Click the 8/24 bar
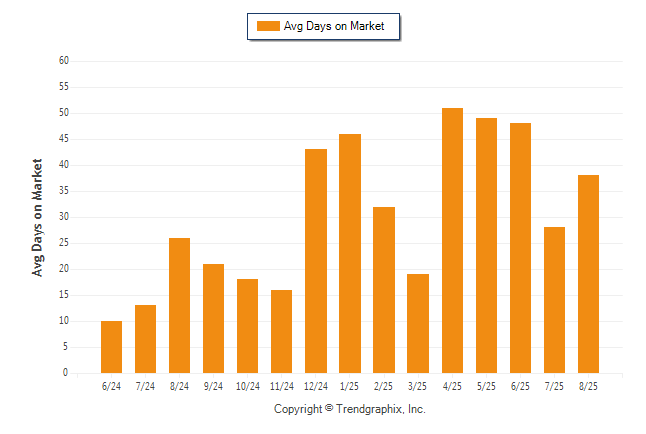This screenshot has width=646, height=434. pos(179,305)
